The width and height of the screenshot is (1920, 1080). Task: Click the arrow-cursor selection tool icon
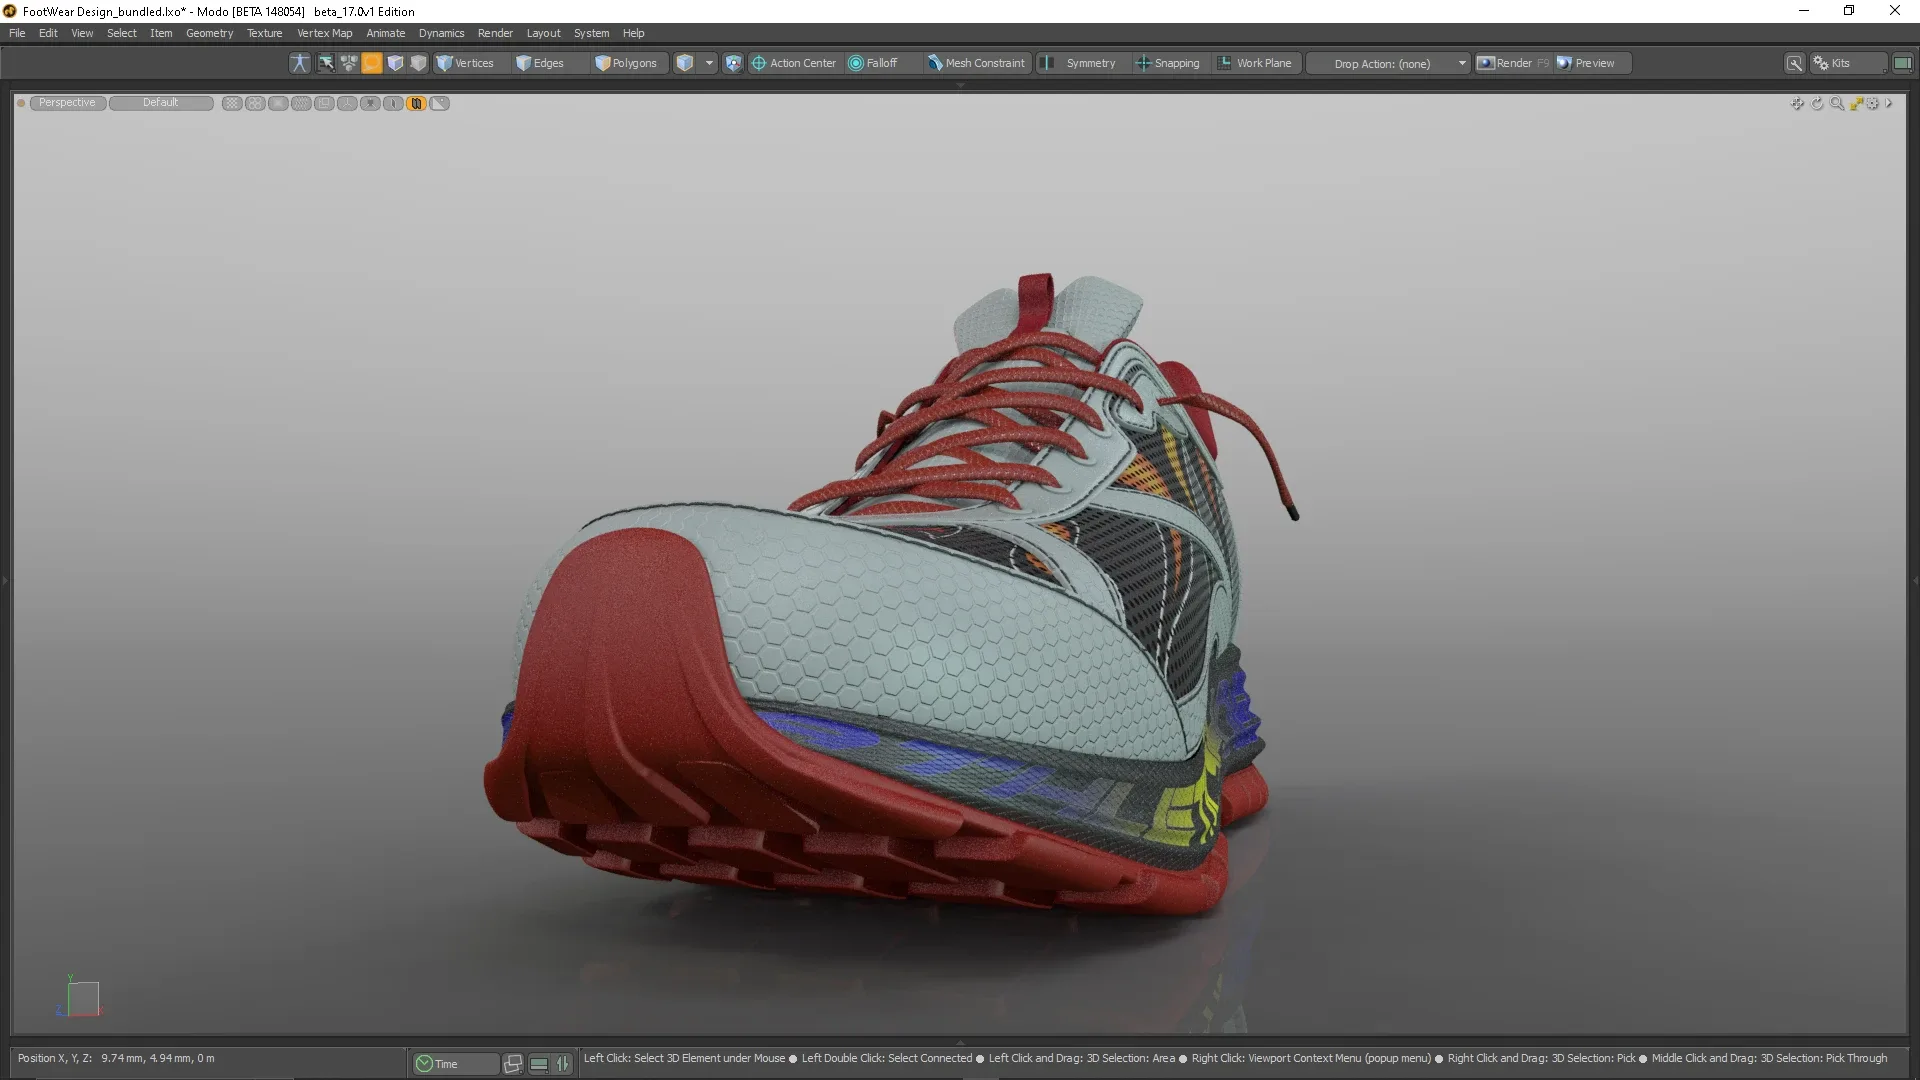(x=326, y=63)
